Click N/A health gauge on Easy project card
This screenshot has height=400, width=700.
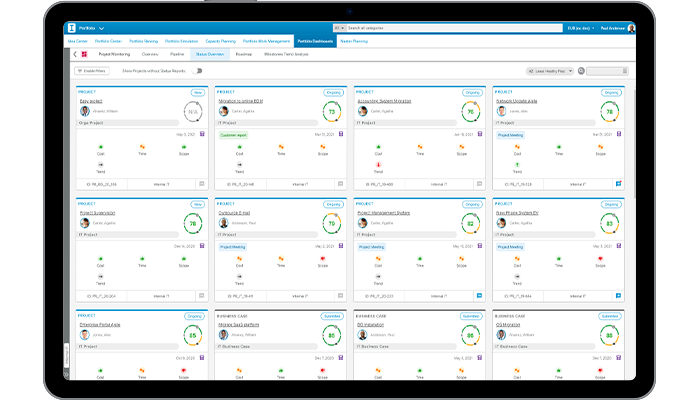pyautogui.click(x=193, y=112)
